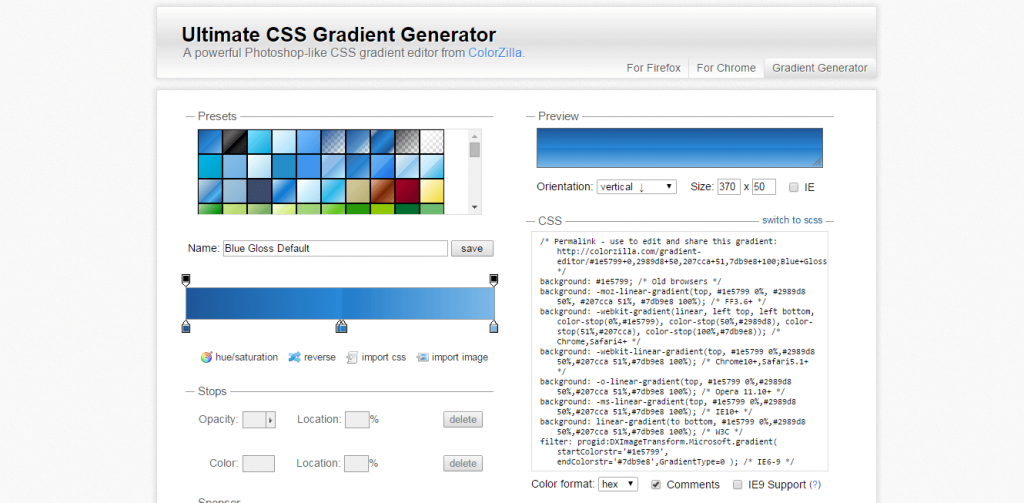Click the Size height field showing 50
The width and height of the screenshot is (1024, 503).
pyautogui.click(x=763, y=187)
